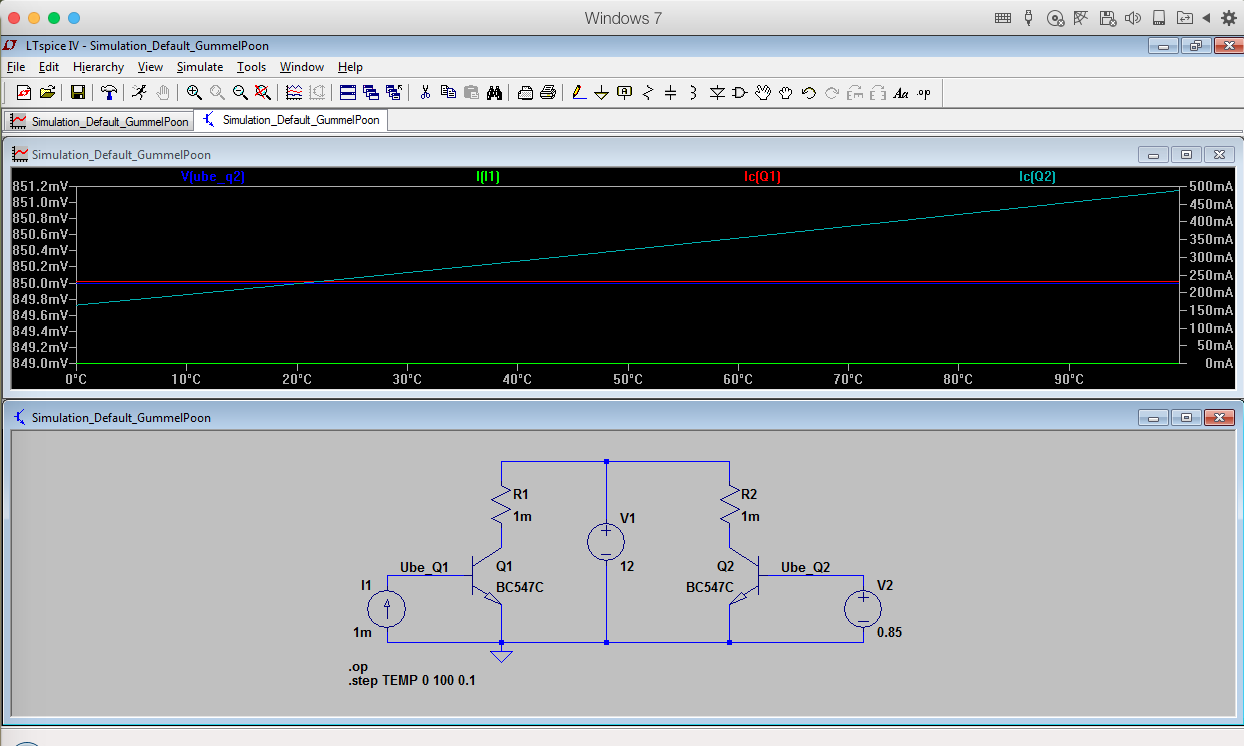The image size is (1244, 746).
Task: Click the BC547C label of transistor Q1
Action: tap(519, 587)
